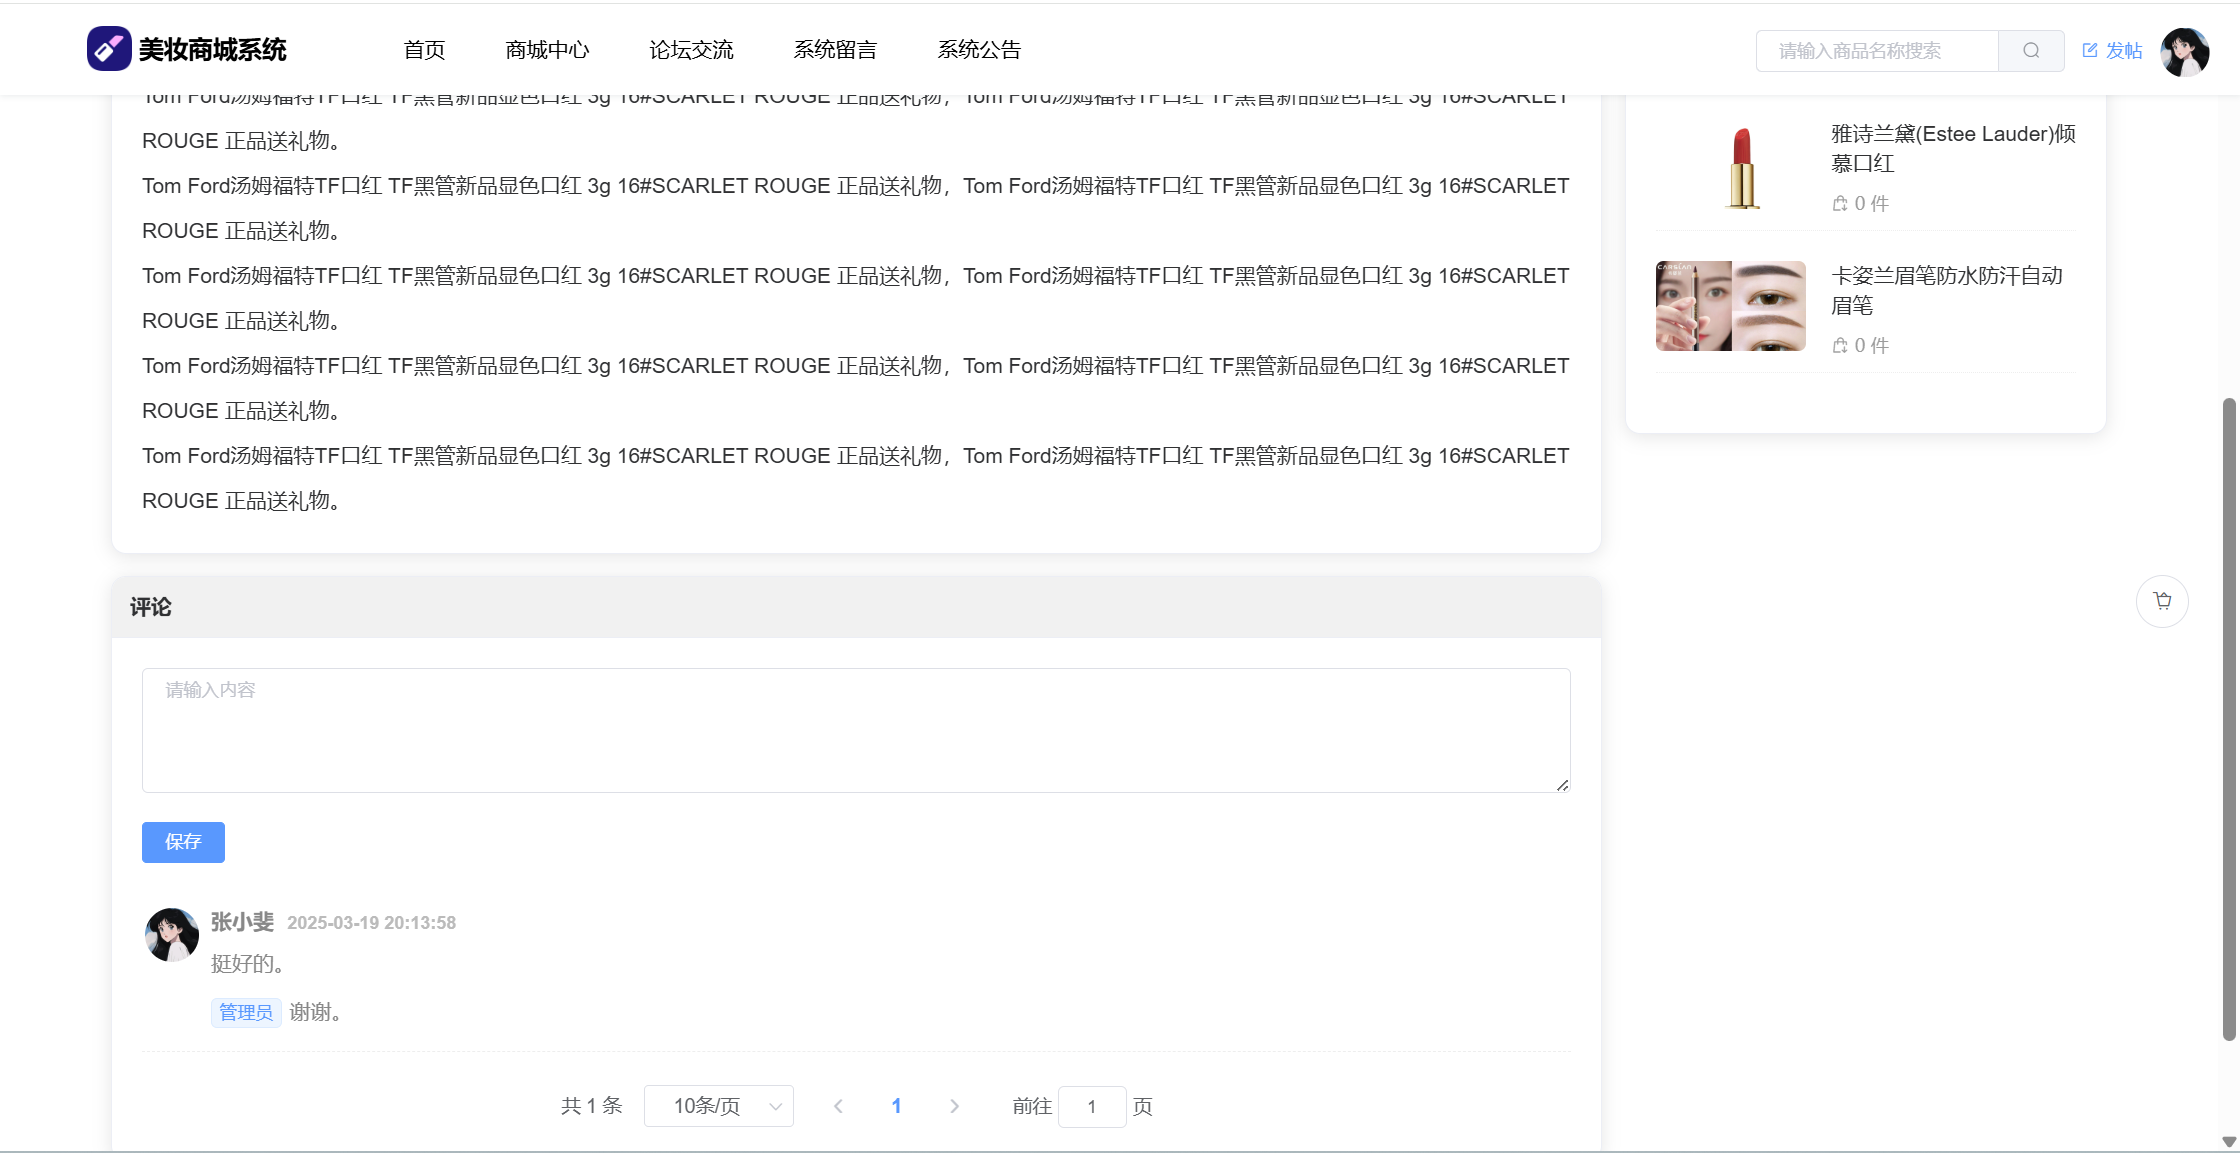Navigate to 论坛交流 menu
Image resolution: width=2240 pixels, height=1153 pixels.
click(691, 50)
